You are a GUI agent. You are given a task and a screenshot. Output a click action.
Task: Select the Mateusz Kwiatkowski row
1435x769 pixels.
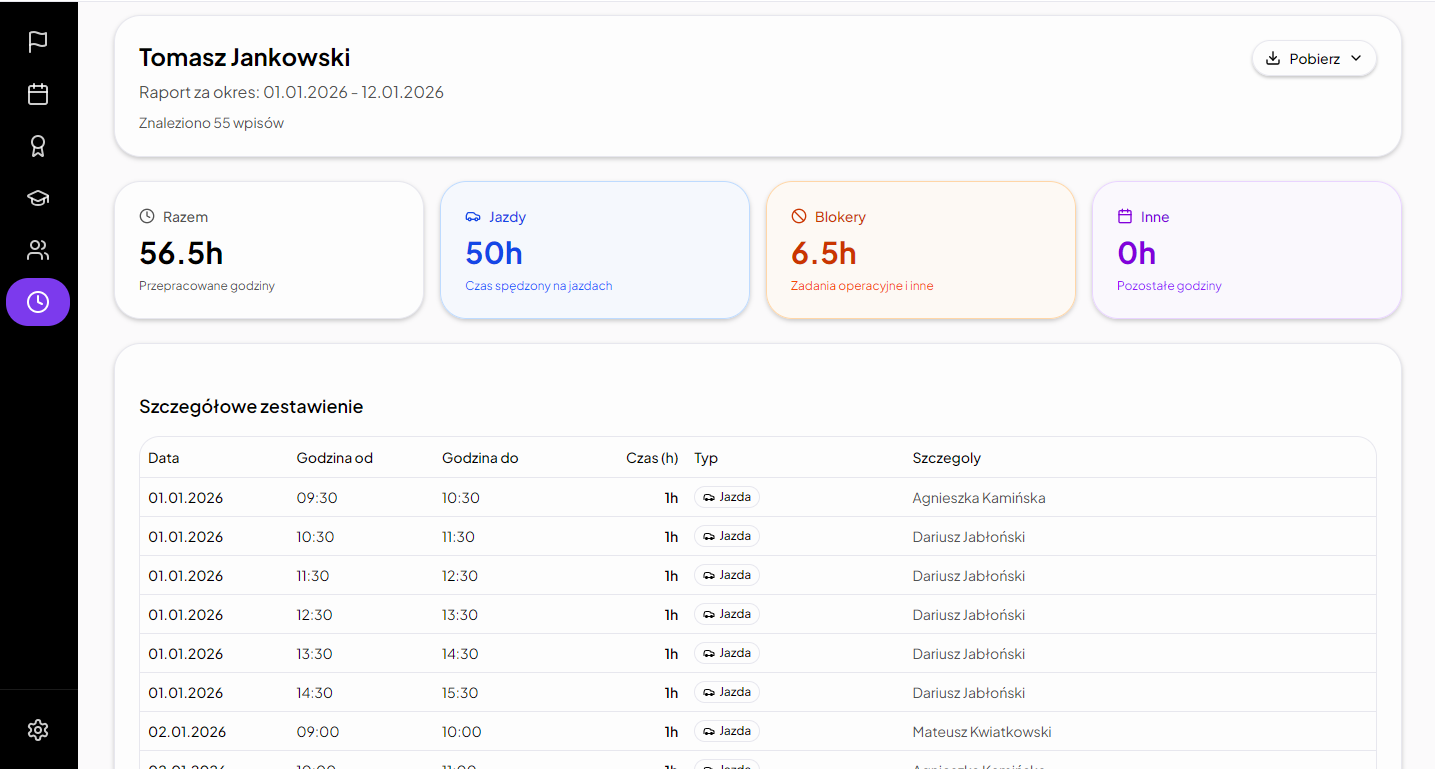[x=981, y=732]
